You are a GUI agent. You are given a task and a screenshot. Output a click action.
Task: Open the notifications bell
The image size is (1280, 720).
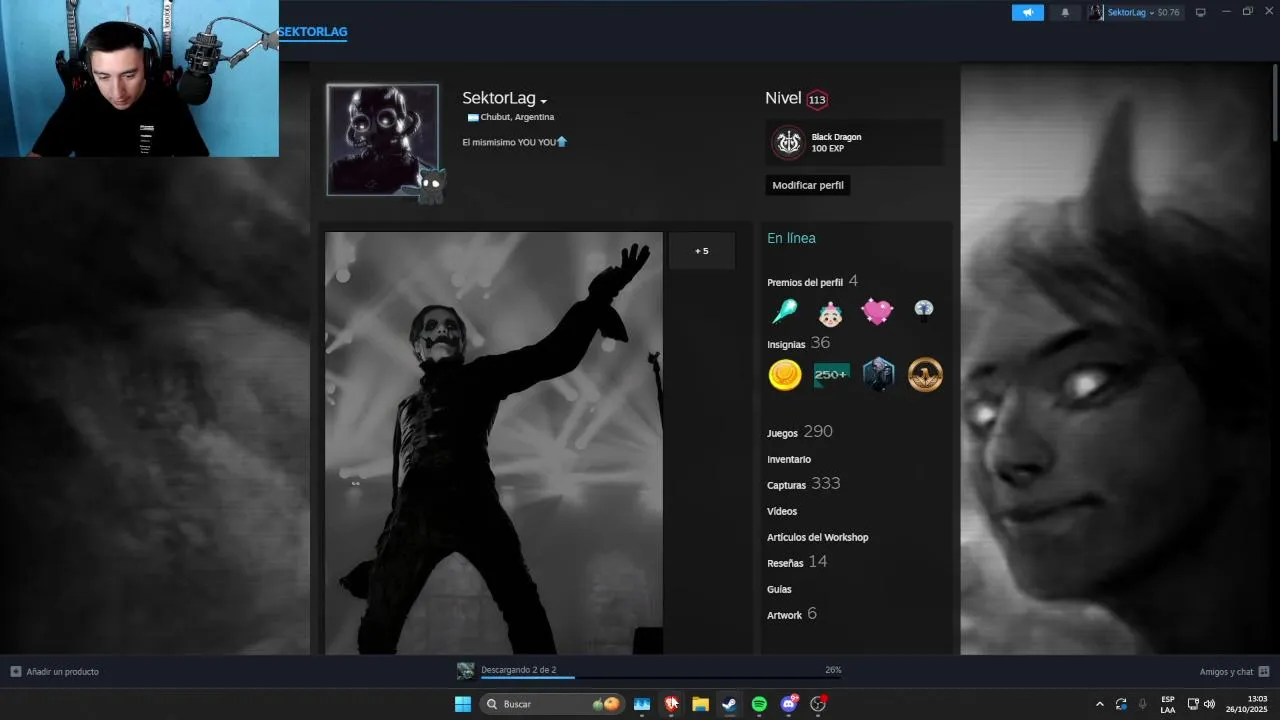1065,12
